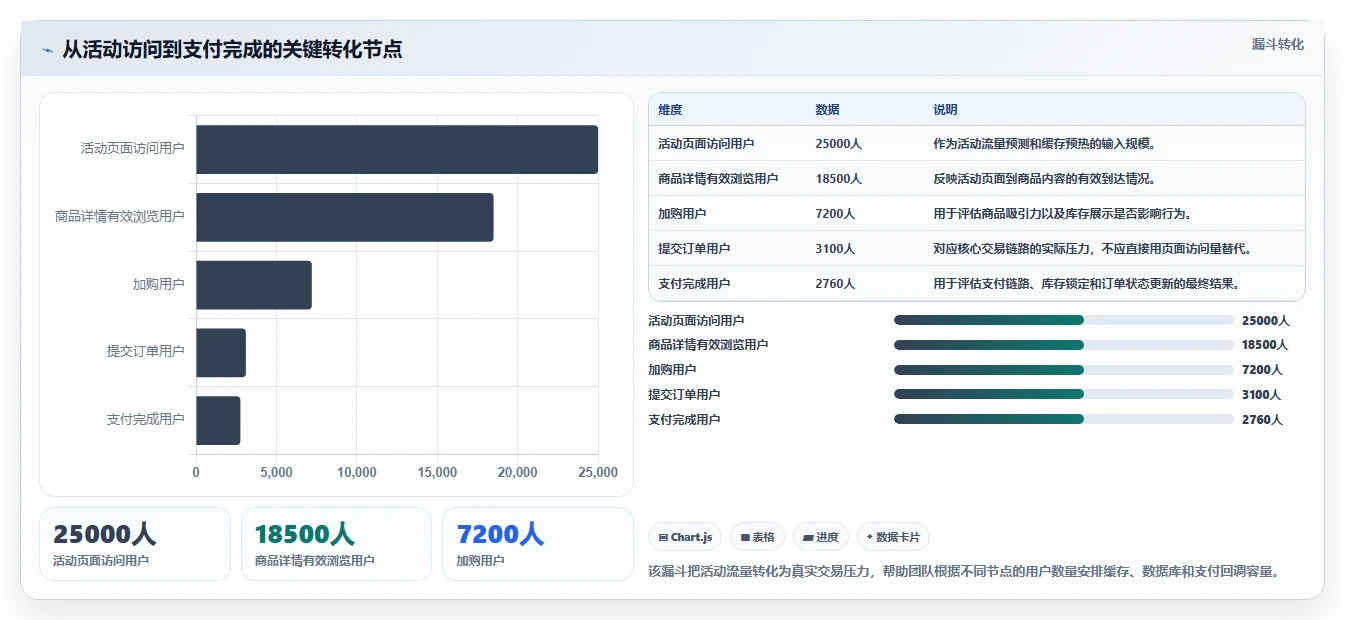Click the 数据 table column header
Screen dimensions: 1345x620
[x=827, y=110]
